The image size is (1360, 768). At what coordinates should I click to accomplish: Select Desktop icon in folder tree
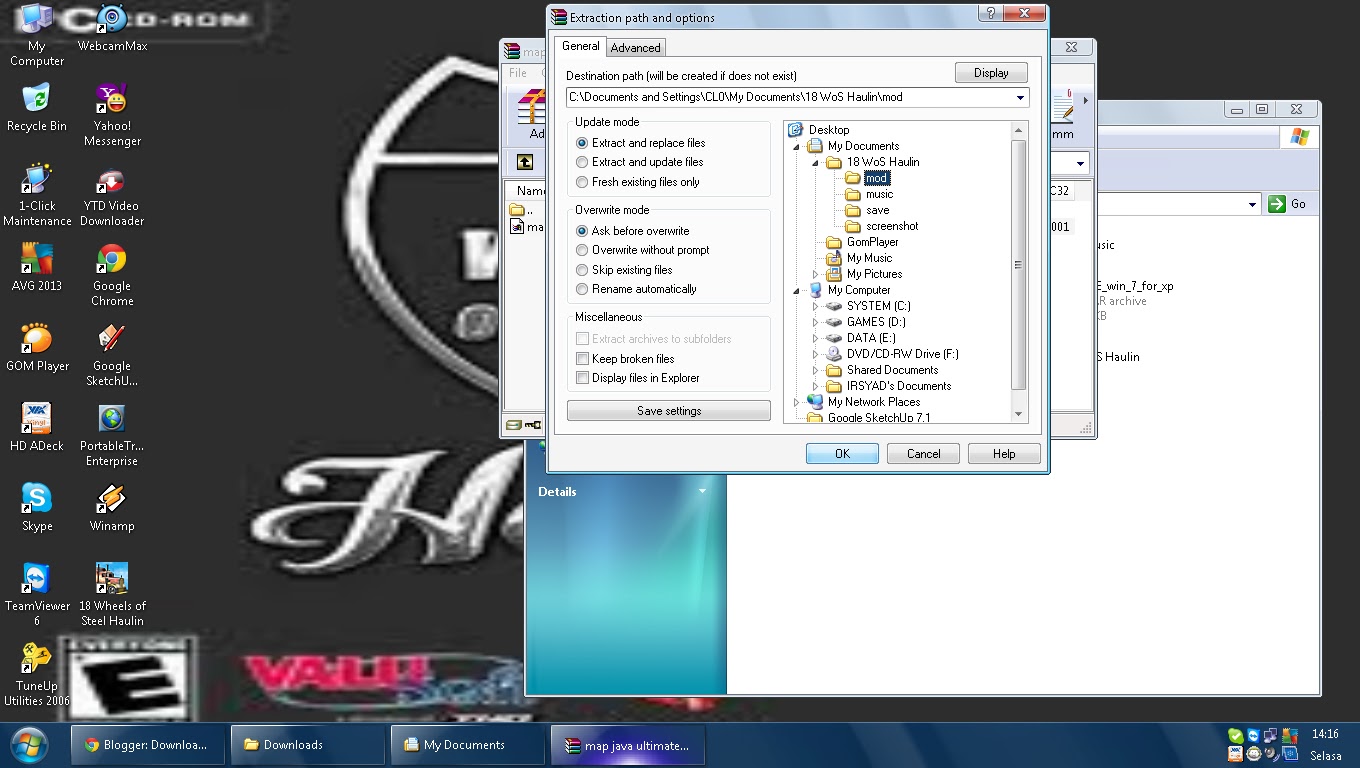[x=796, y=130]
